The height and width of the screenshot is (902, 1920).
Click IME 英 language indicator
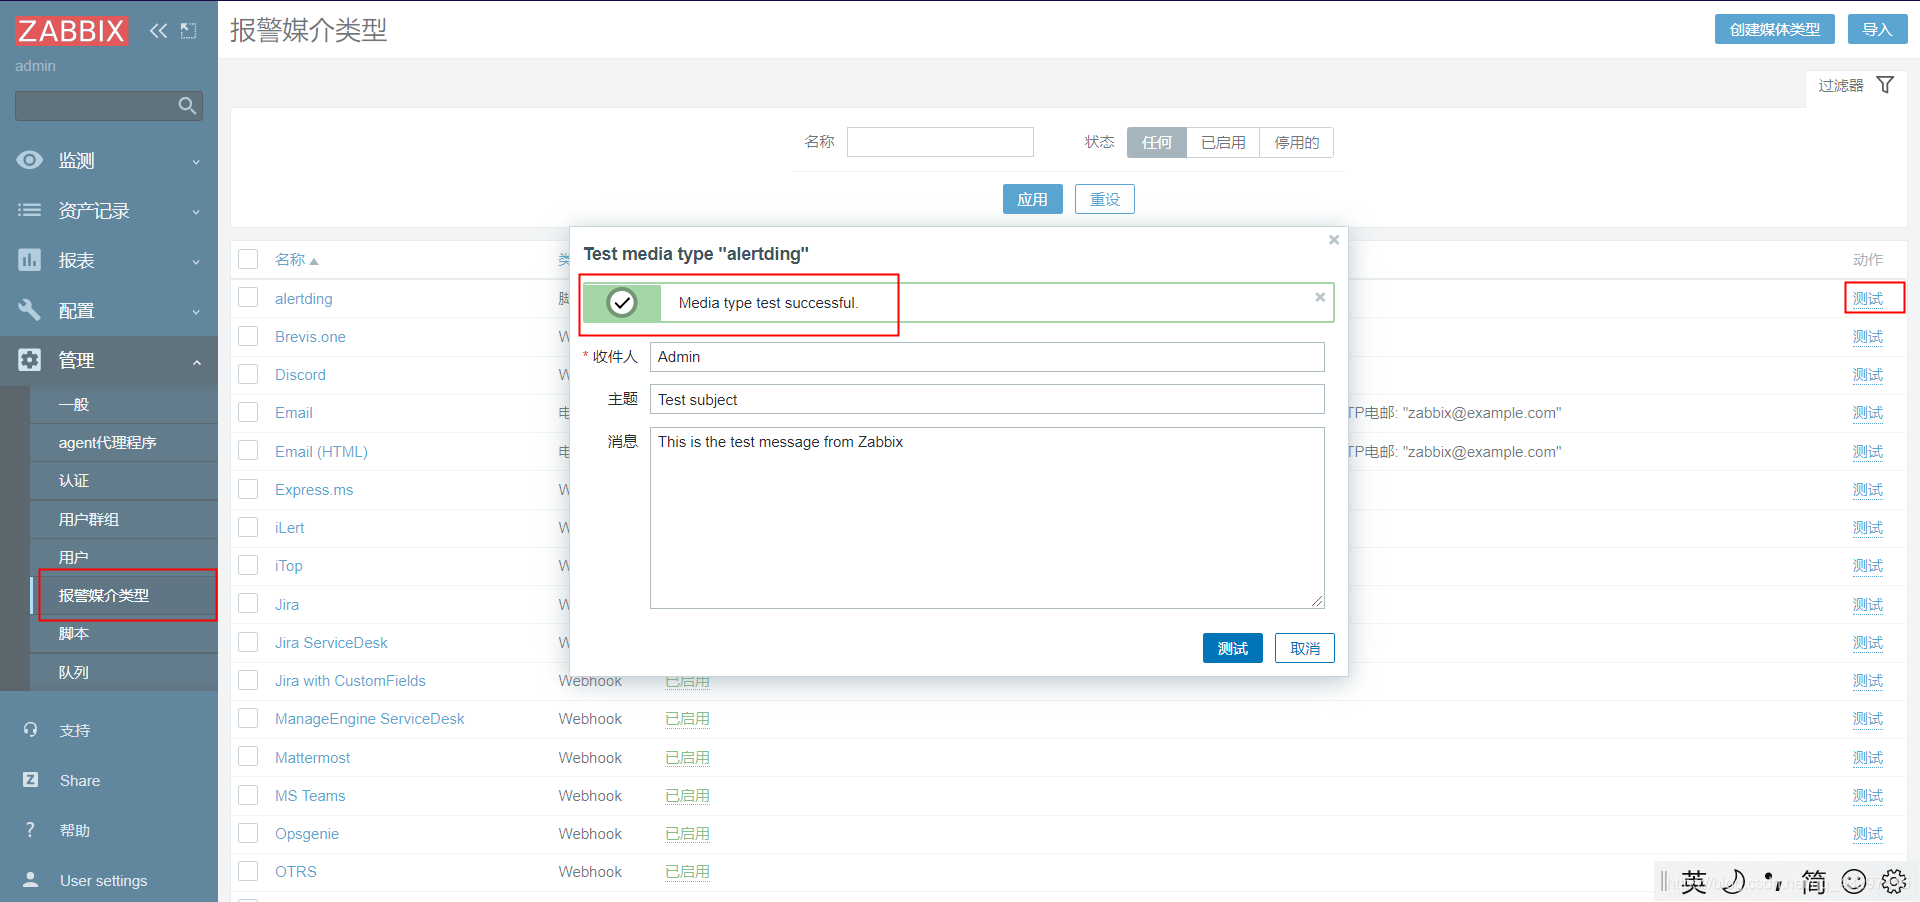(x=1693, y=881)
